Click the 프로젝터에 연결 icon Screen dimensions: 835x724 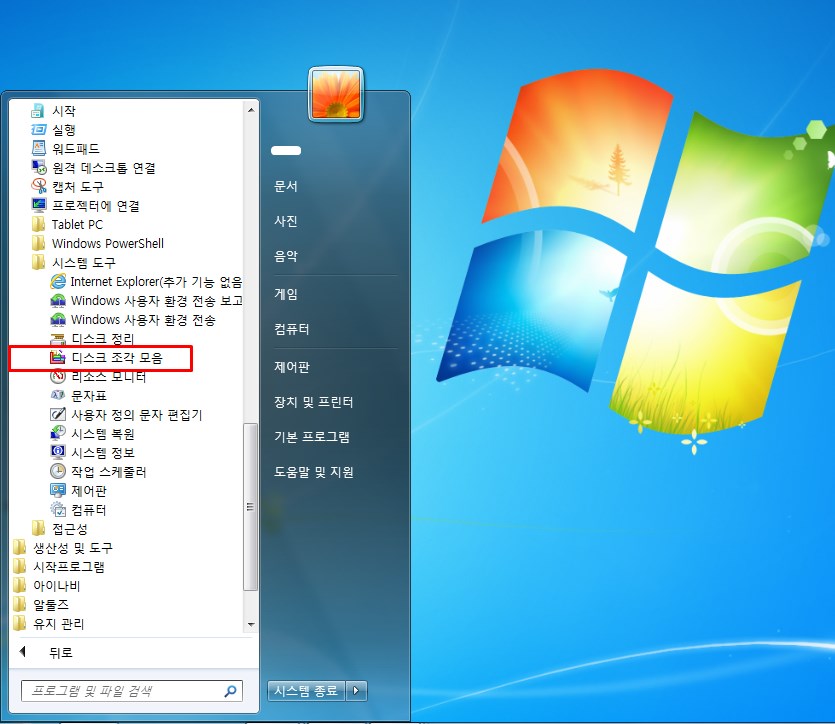38,205
